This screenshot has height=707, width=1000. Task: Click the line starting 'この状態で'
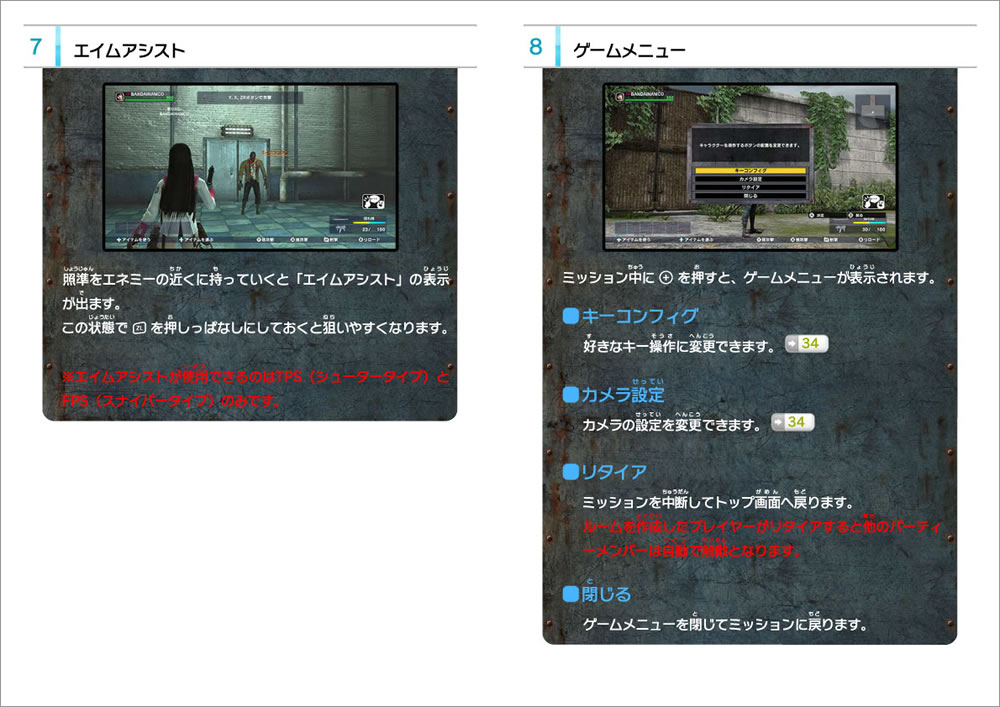(x=255, y=328)
